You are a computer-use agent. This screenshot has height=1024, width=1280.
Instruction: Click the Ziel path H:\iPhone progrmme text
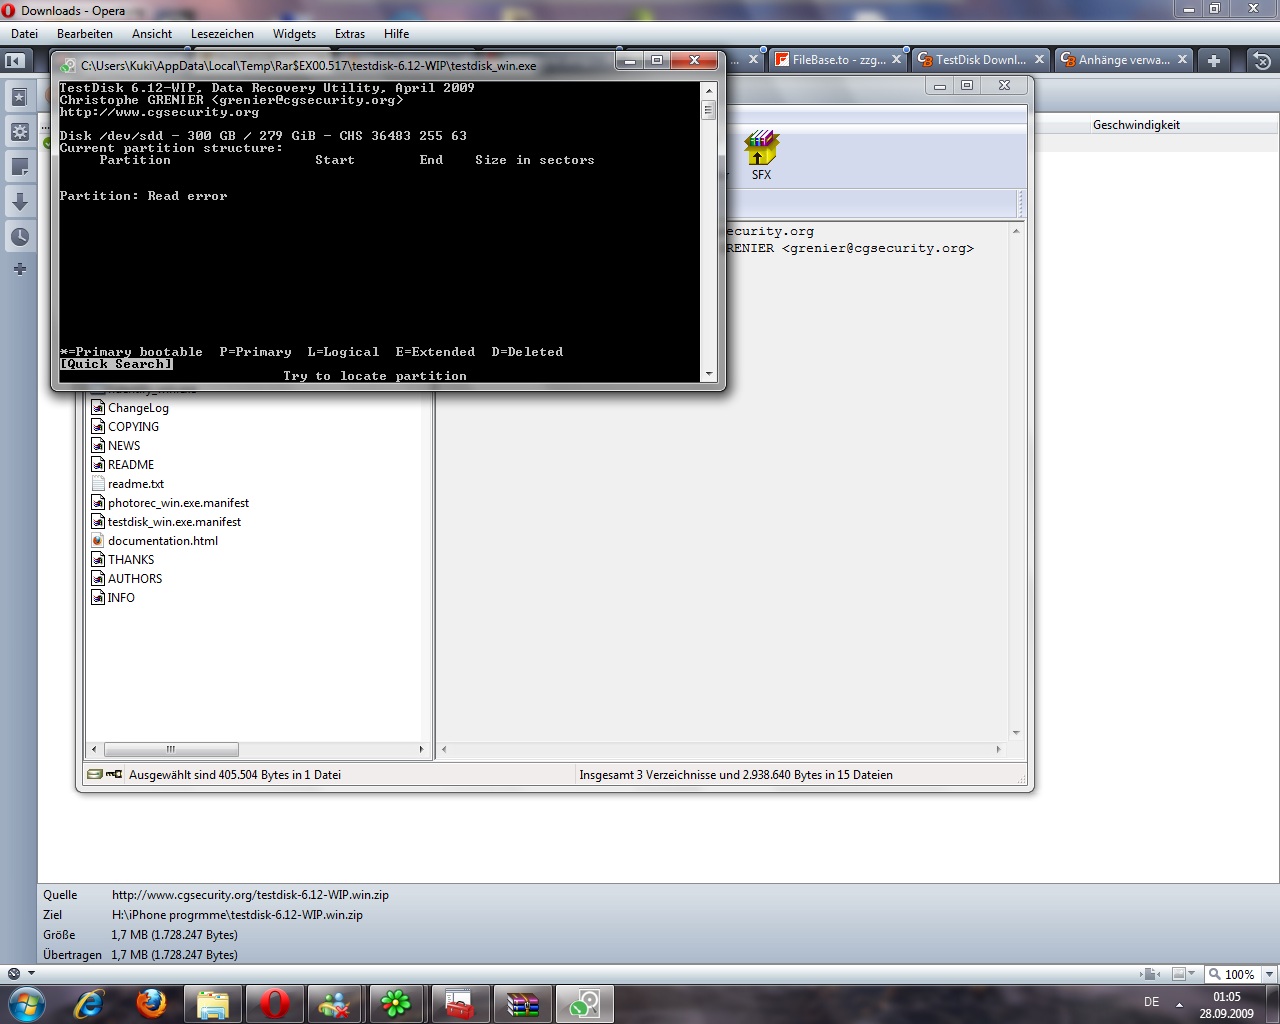(x=237, y=915)
